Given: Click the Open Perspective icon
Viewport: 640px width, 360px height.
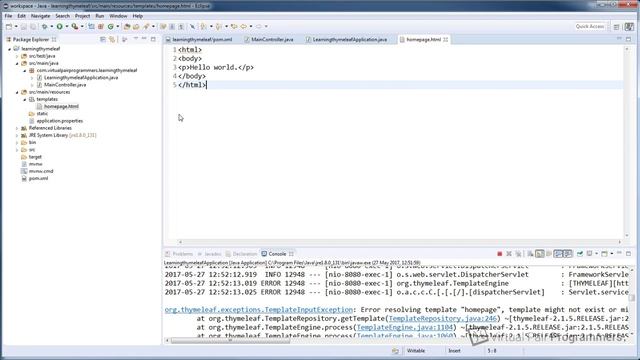Looking at the screenshot, I should [616, 27].
